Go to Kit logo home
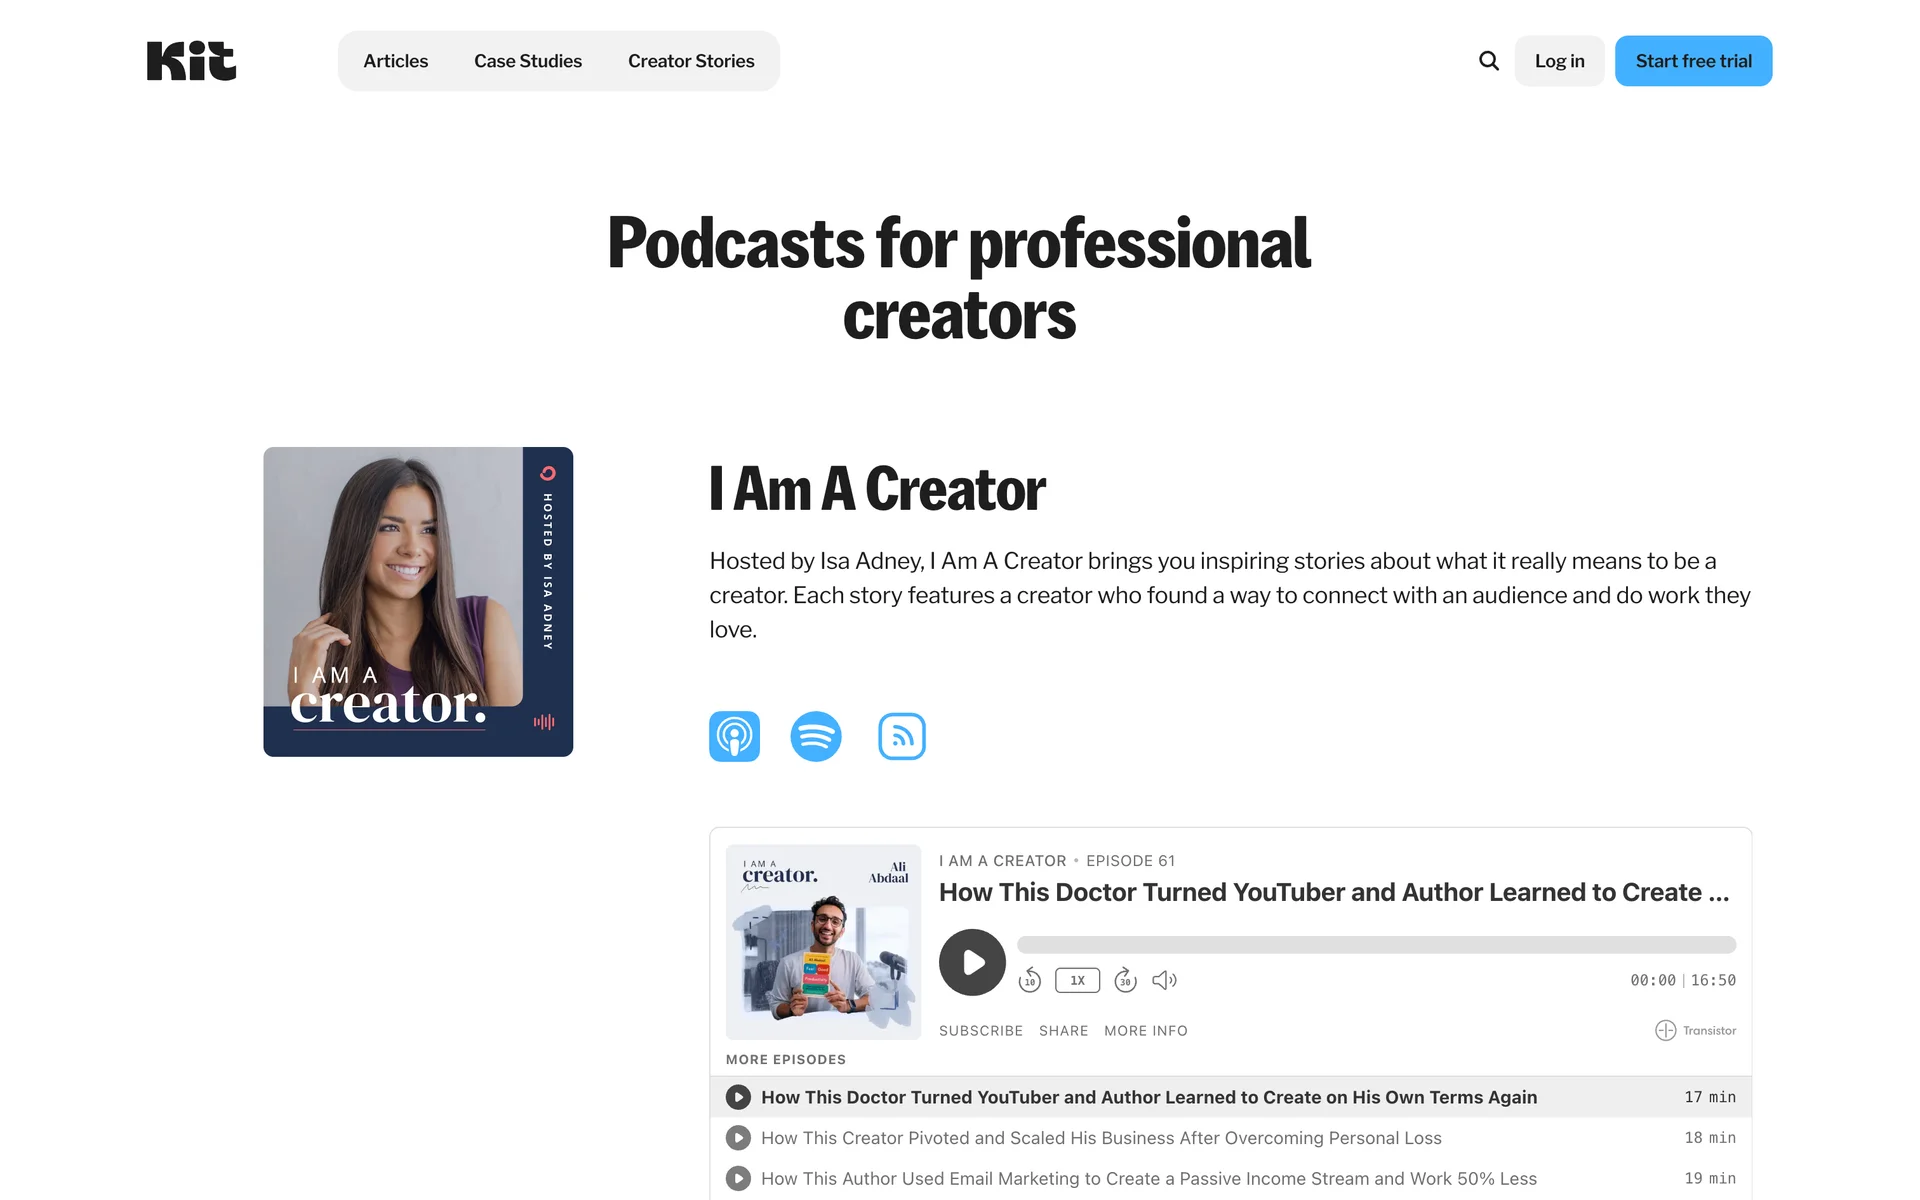 tap(191, 61)
